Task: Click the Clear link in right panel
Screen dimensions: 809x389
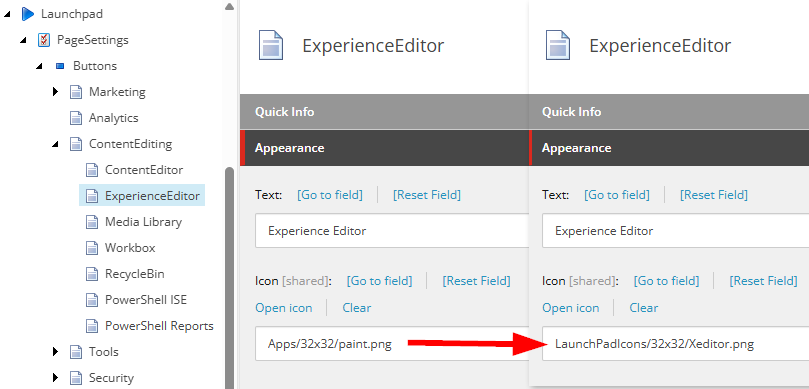Action: 643,308
